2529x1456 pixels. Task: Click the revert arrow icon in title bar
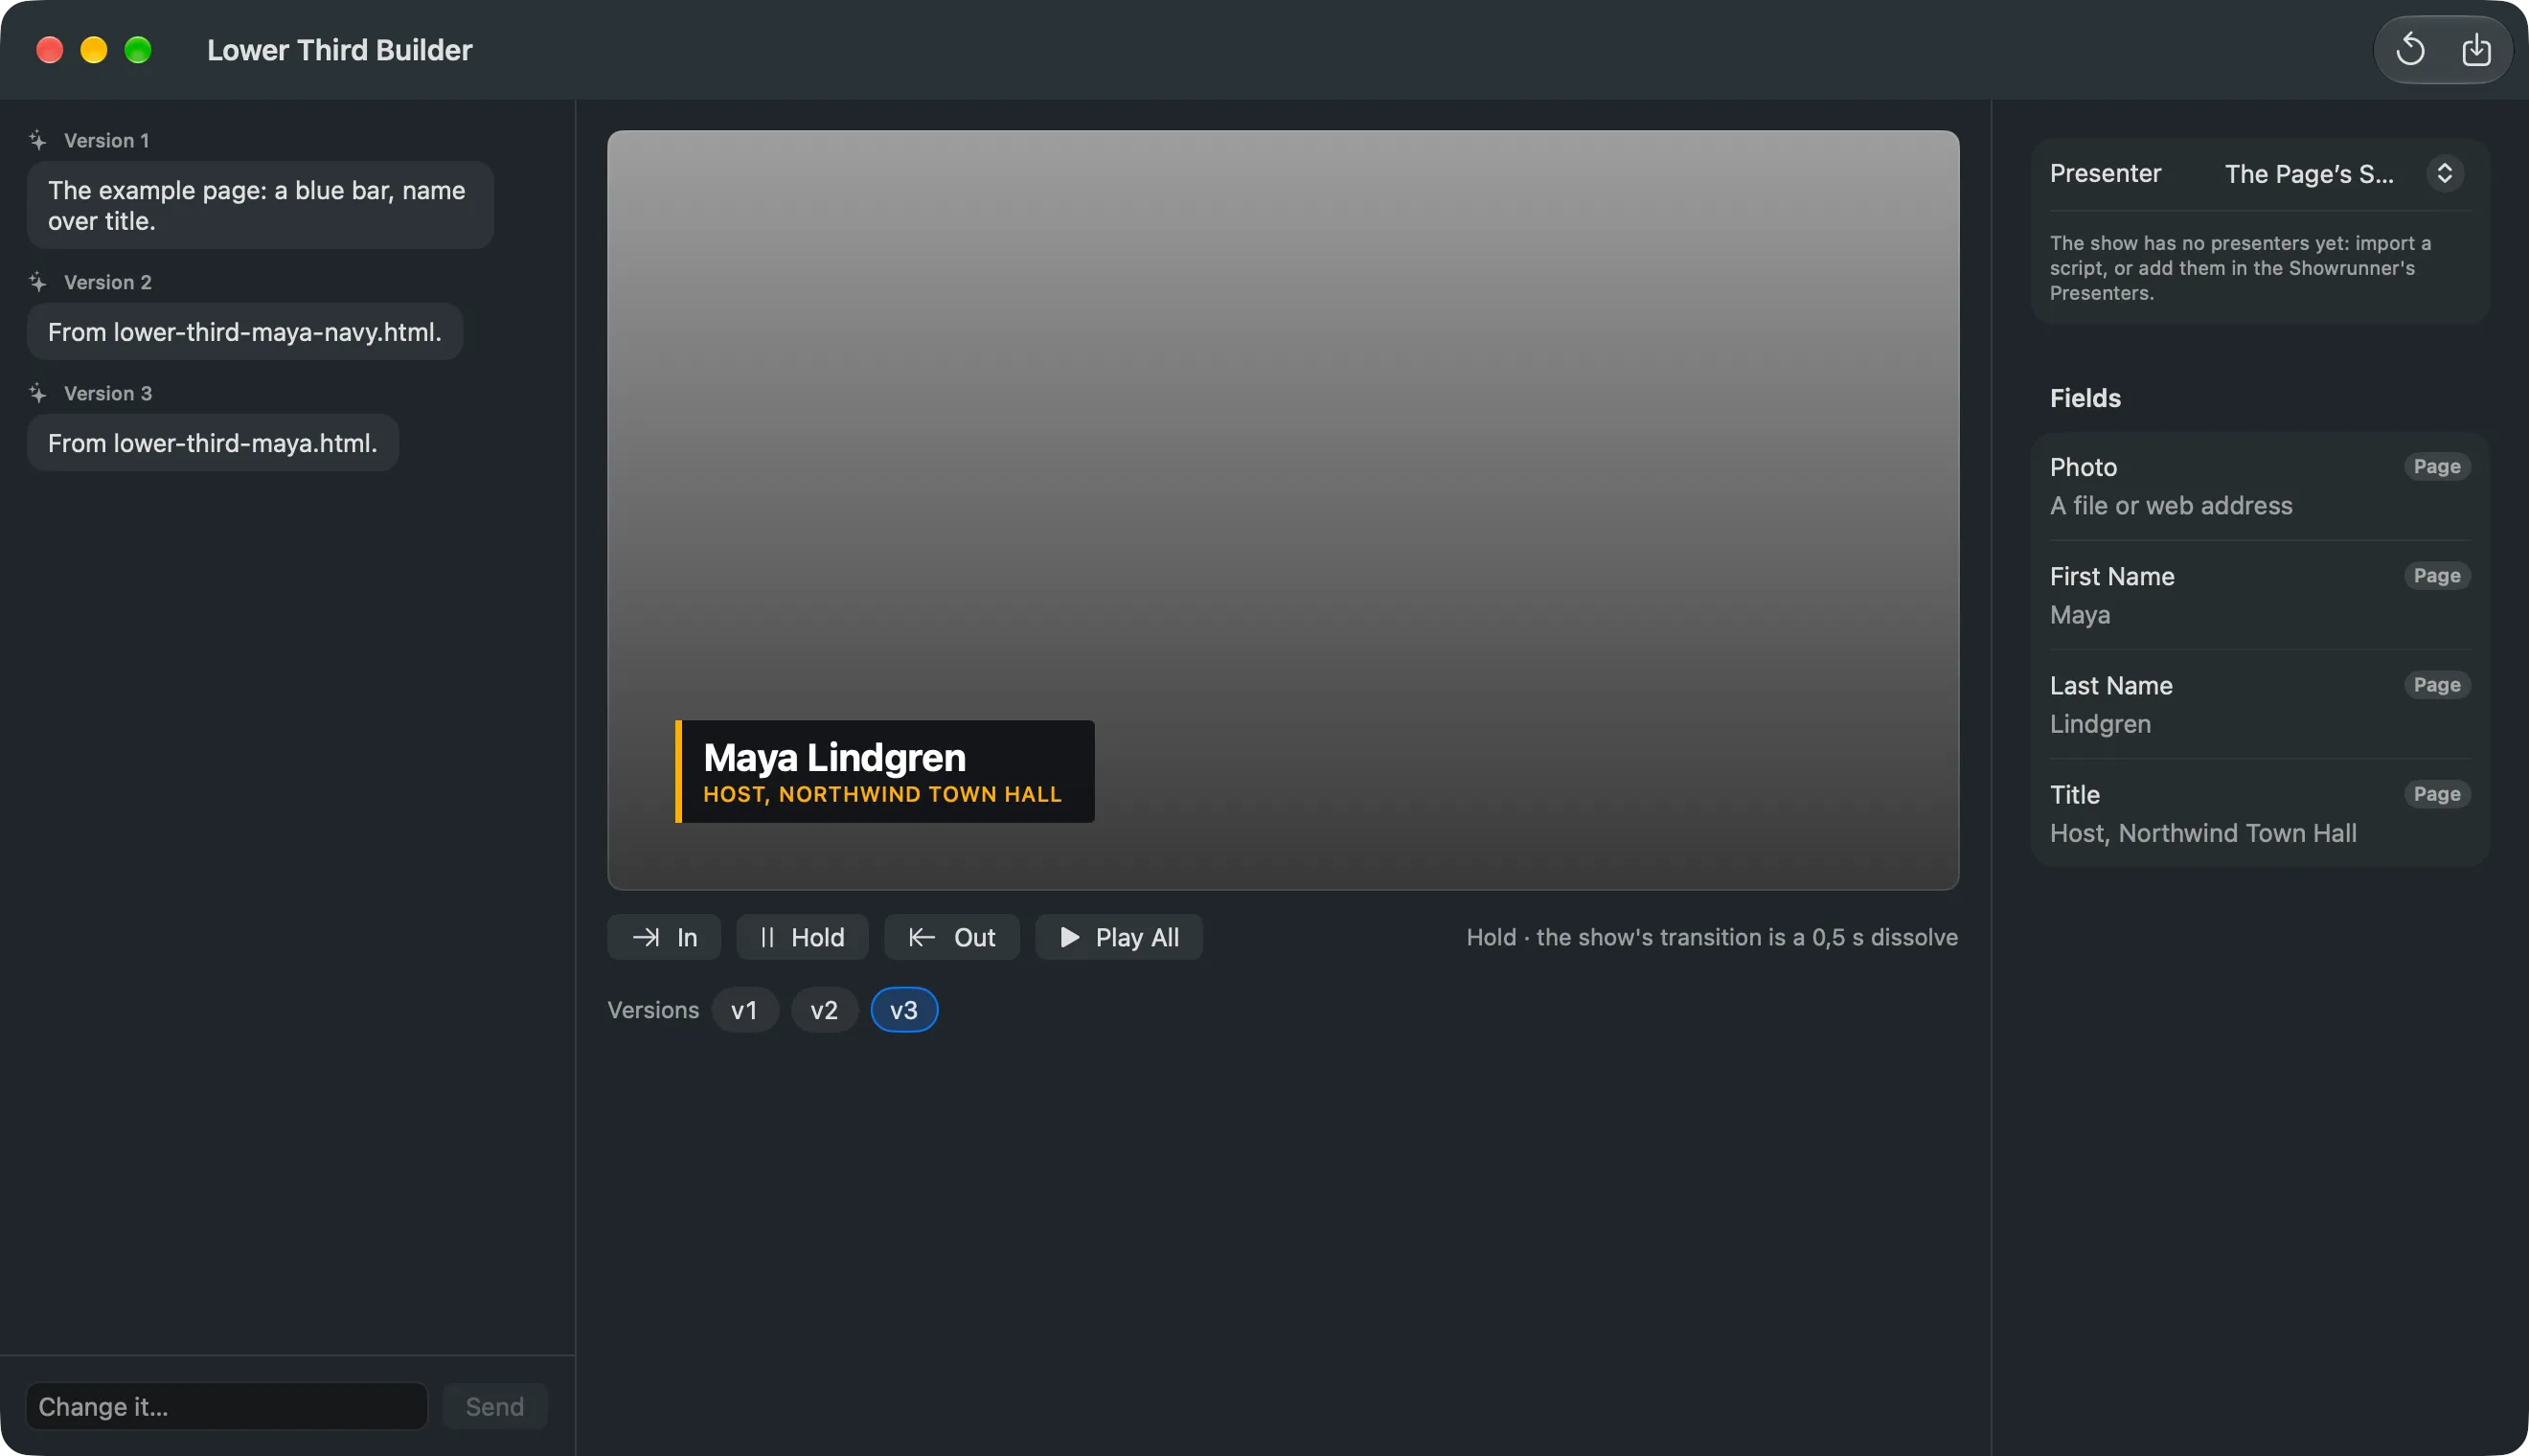tap(2410, 49)
